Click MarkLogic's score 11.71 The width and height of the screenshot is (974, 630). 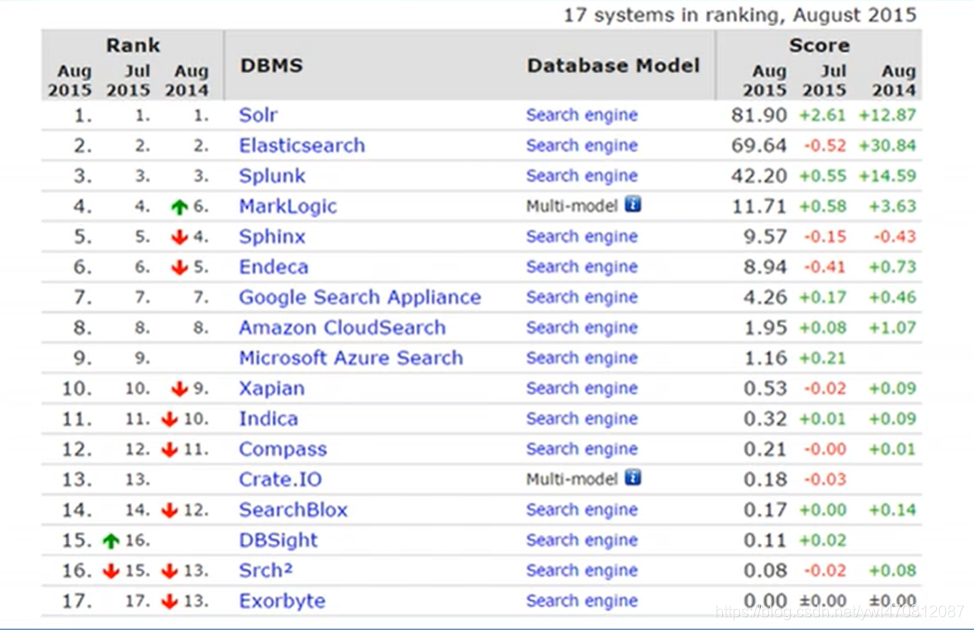tap(759, 206)
